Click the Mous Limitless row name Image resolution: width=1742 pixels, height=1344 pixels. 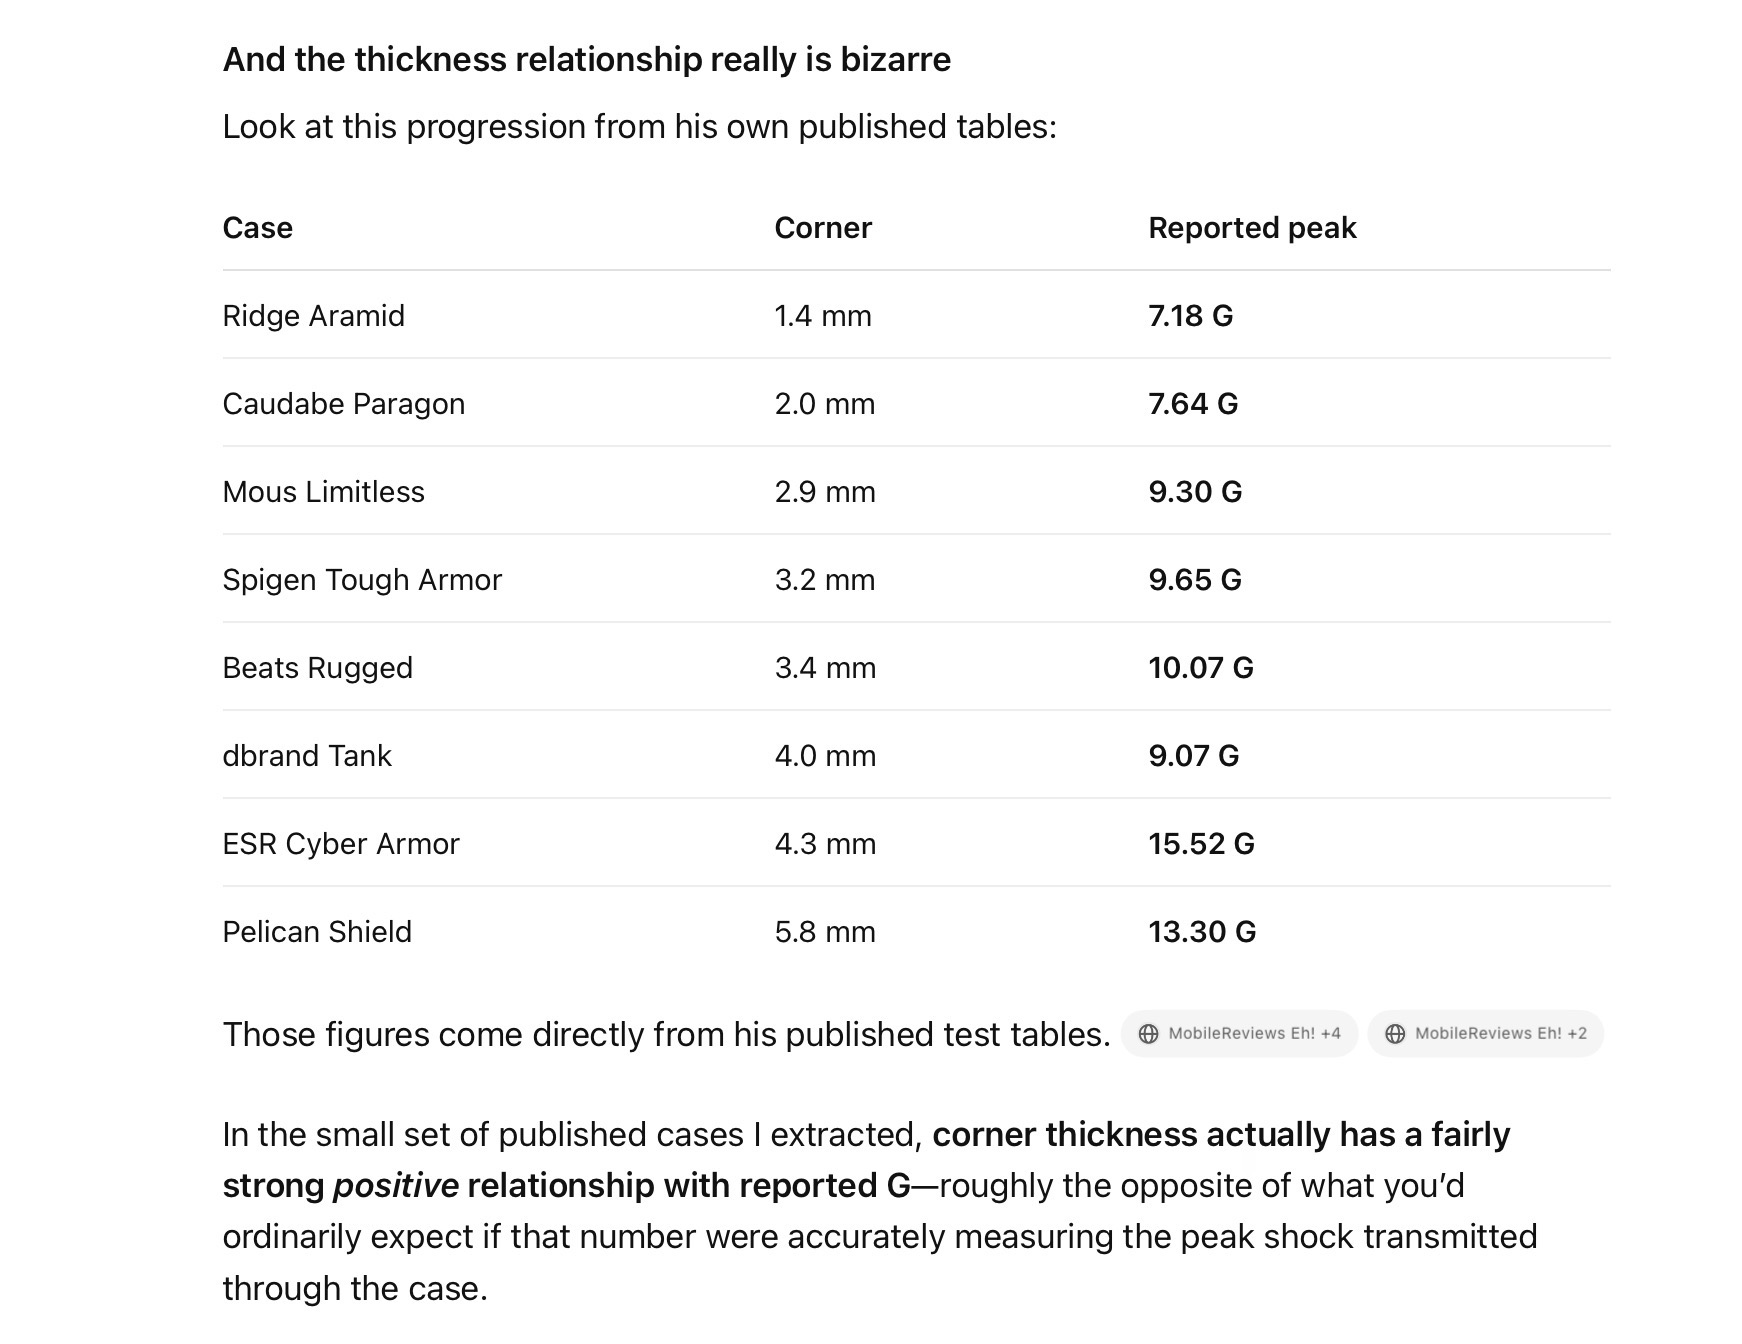(324, 492)
